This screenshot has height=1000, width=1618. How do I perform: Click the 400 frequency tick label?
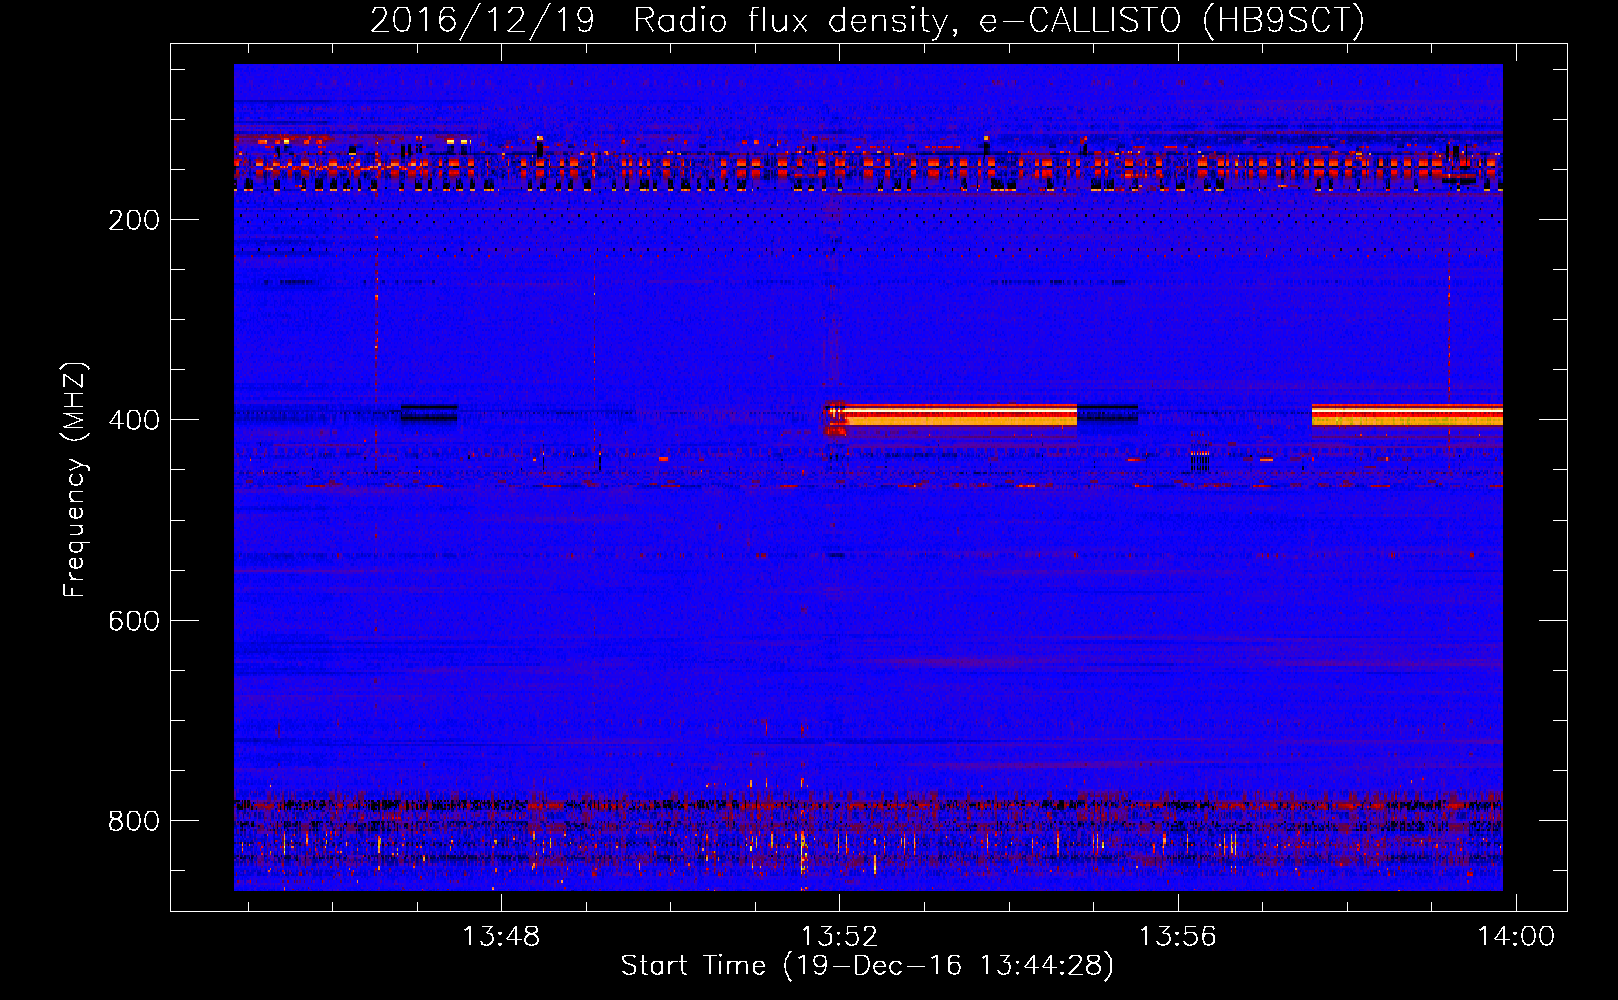[x=134, y=421]
